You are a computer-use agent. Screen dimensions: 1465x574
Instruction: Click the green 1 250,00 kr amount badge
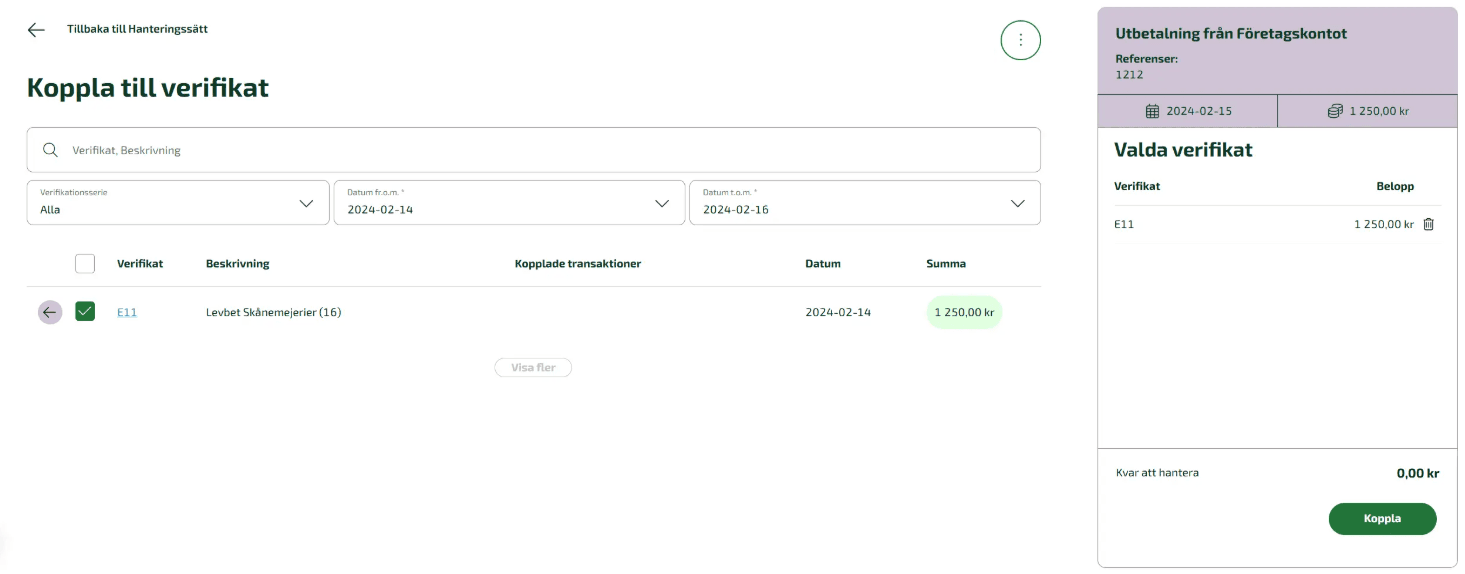[963, 312]
